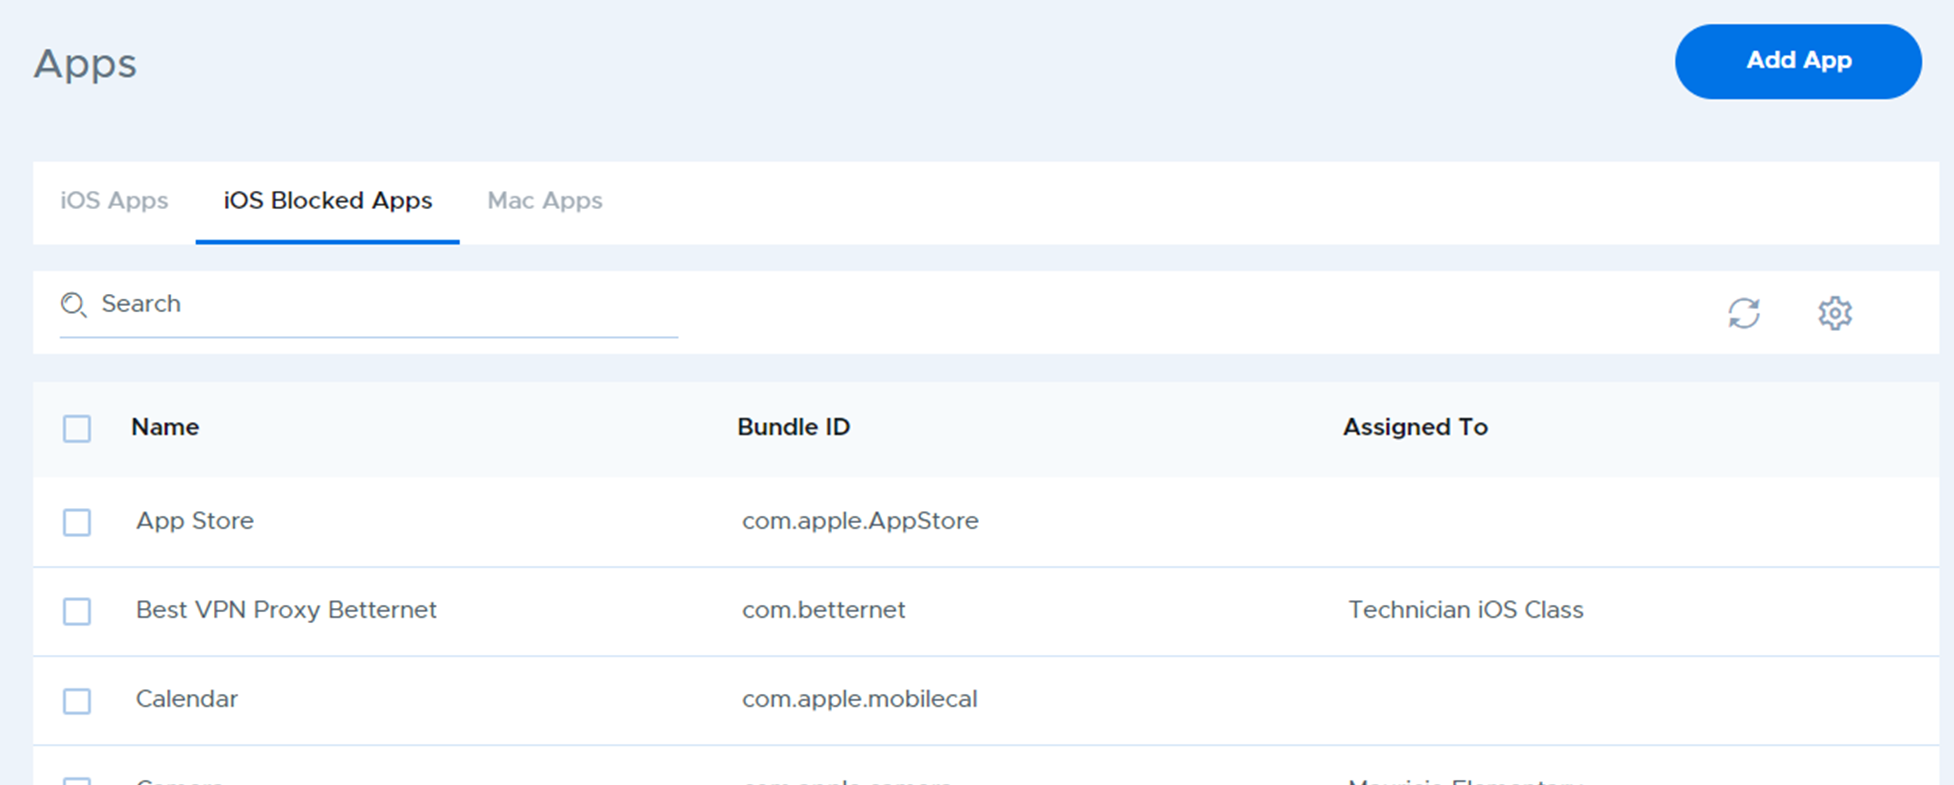Open the iOS Blocked Apps tab

click(x=328, y=201)
